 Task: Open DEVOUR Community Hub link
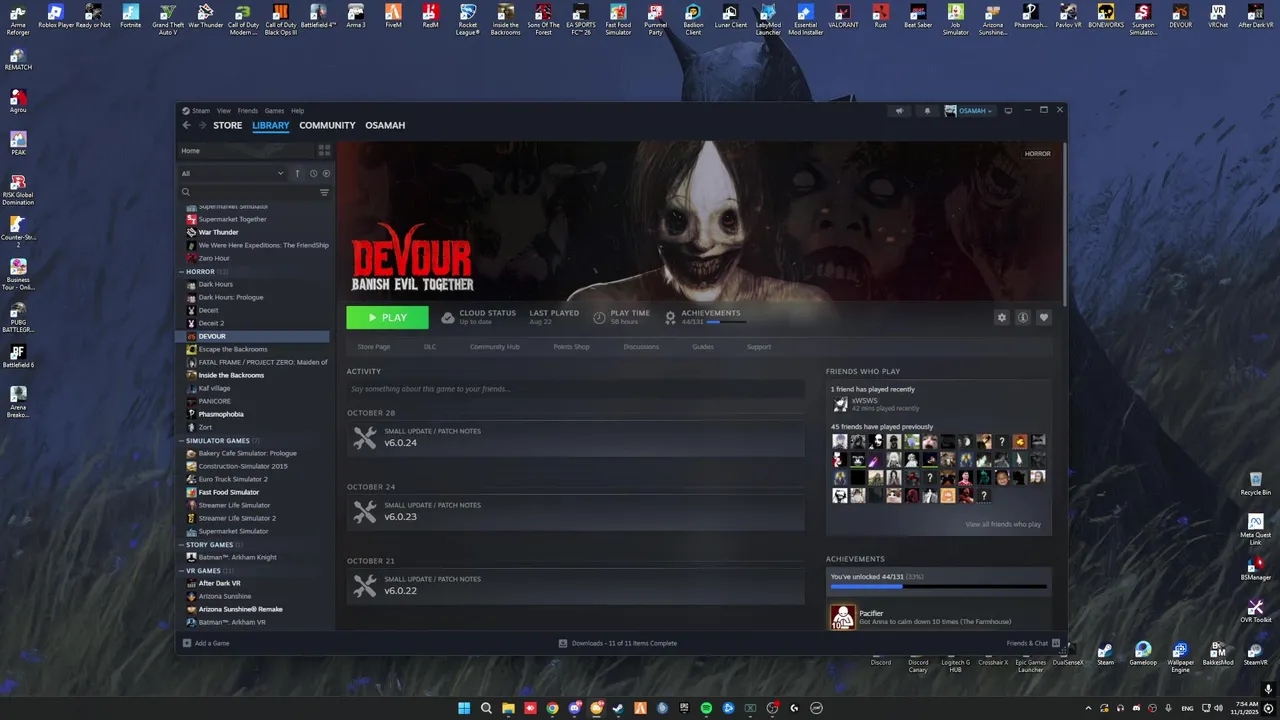click(495, 347)
